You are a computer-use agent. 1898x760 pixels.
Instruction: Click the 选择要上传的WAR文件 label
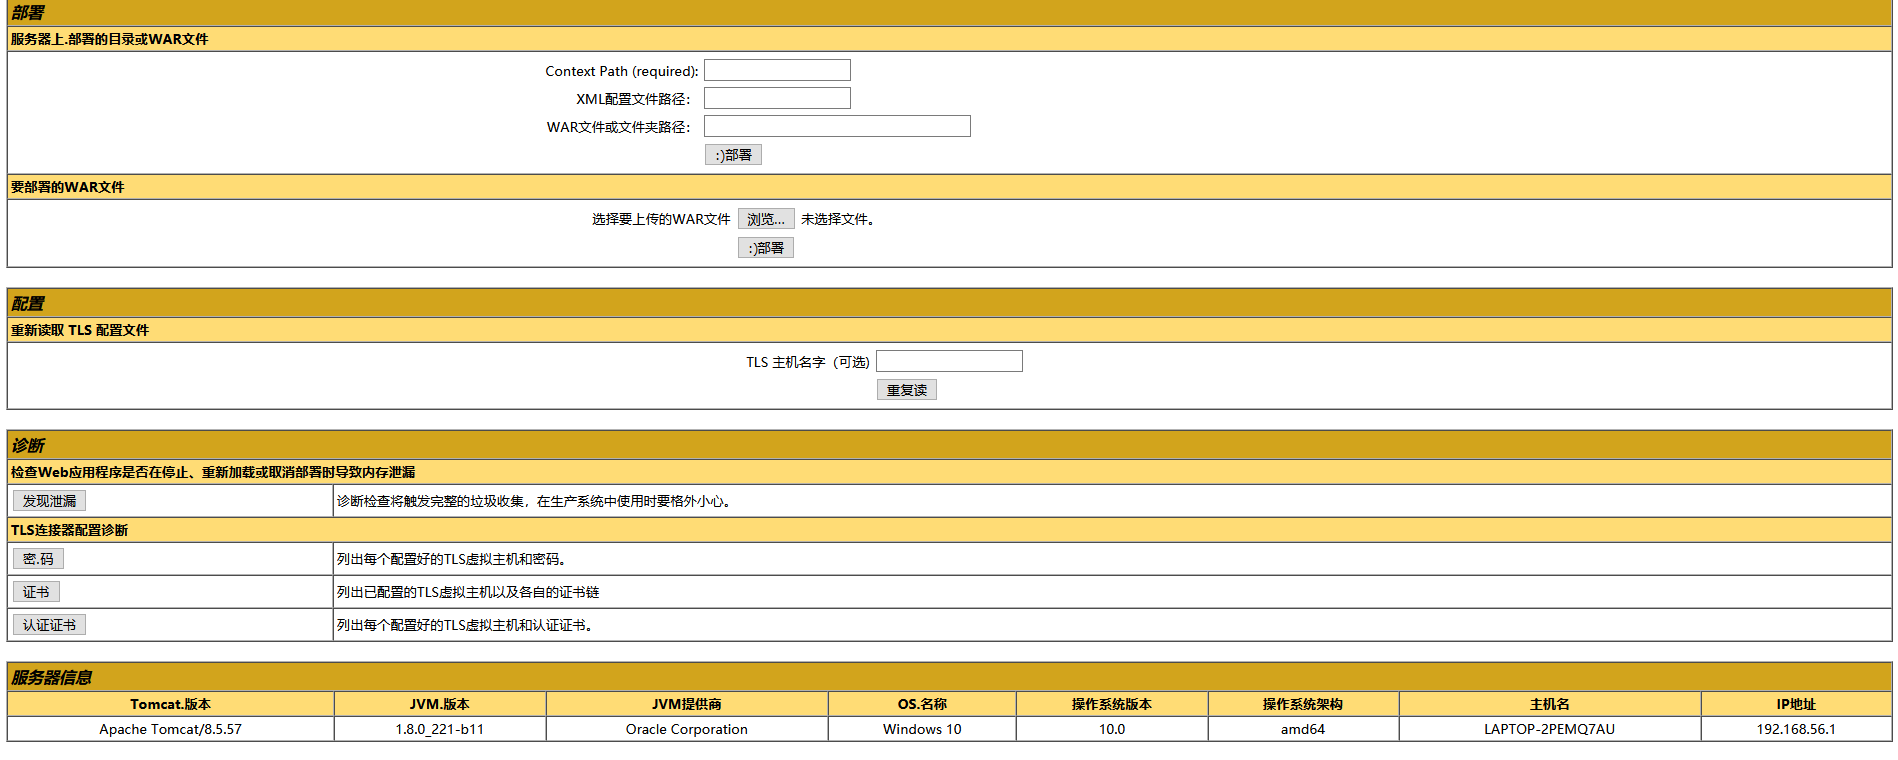pyautogui.click(x=661, y=219)
